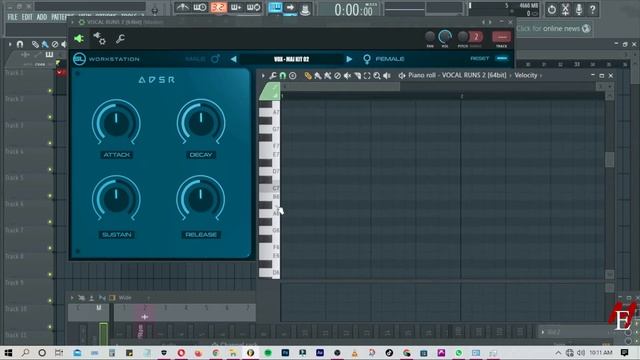Click the power icon in top right toolbar
640x360 pixels.
click(x=551, y=9)
